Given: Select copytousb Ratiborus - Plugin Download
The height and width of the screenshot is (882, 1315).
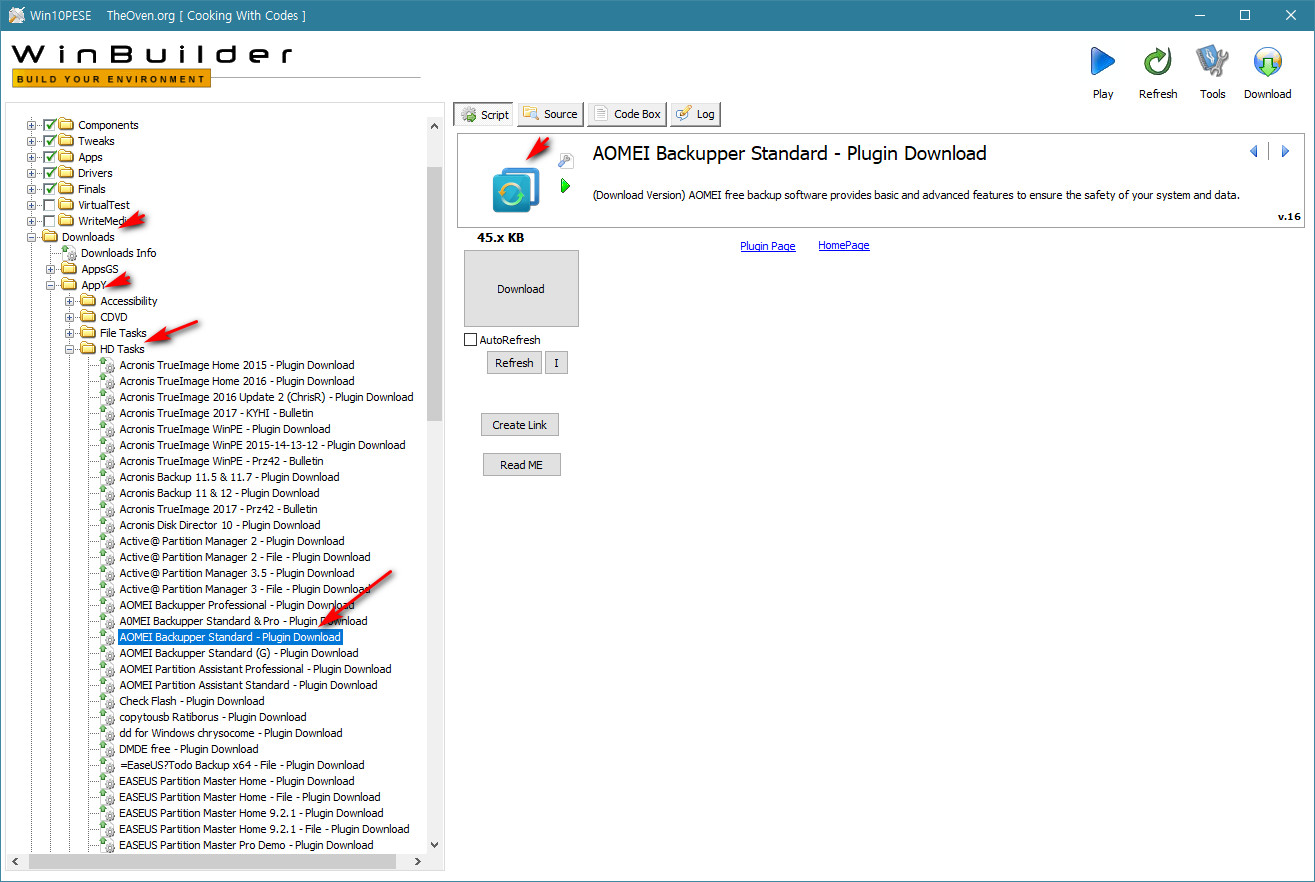Looking at the screenshot, I should tap(213, 717).
